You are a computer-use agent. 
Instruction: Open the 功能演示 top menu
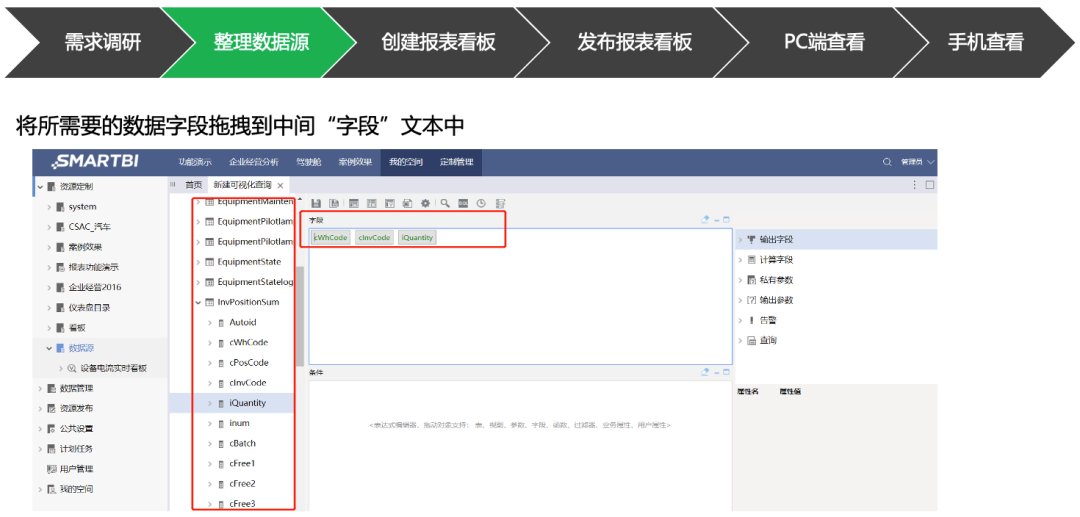pos(196,162)
